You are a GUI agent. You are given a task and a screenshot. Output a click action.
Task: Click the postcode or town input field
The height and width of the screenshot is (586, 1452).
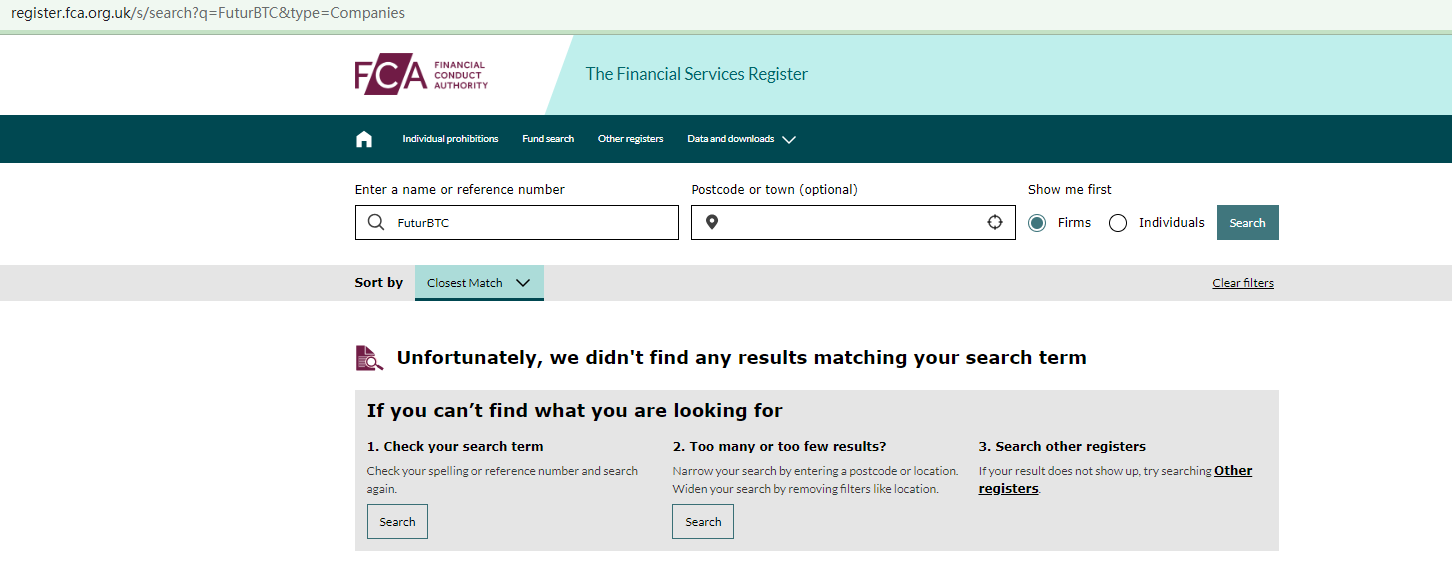[x=850, y=223]
